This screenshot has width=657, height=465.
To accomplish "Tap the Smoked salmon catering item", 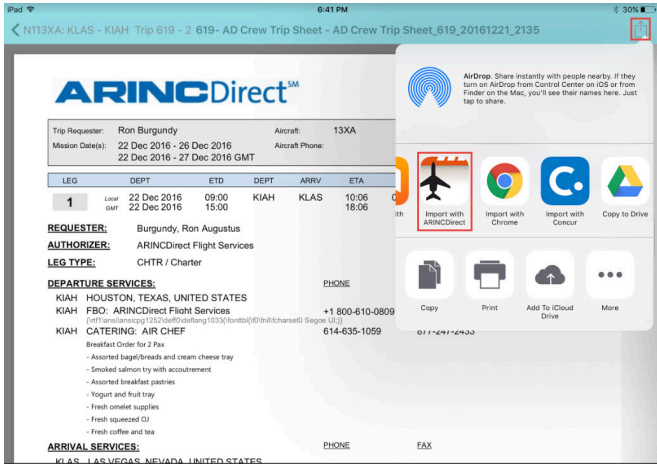I will pos(148,369).
